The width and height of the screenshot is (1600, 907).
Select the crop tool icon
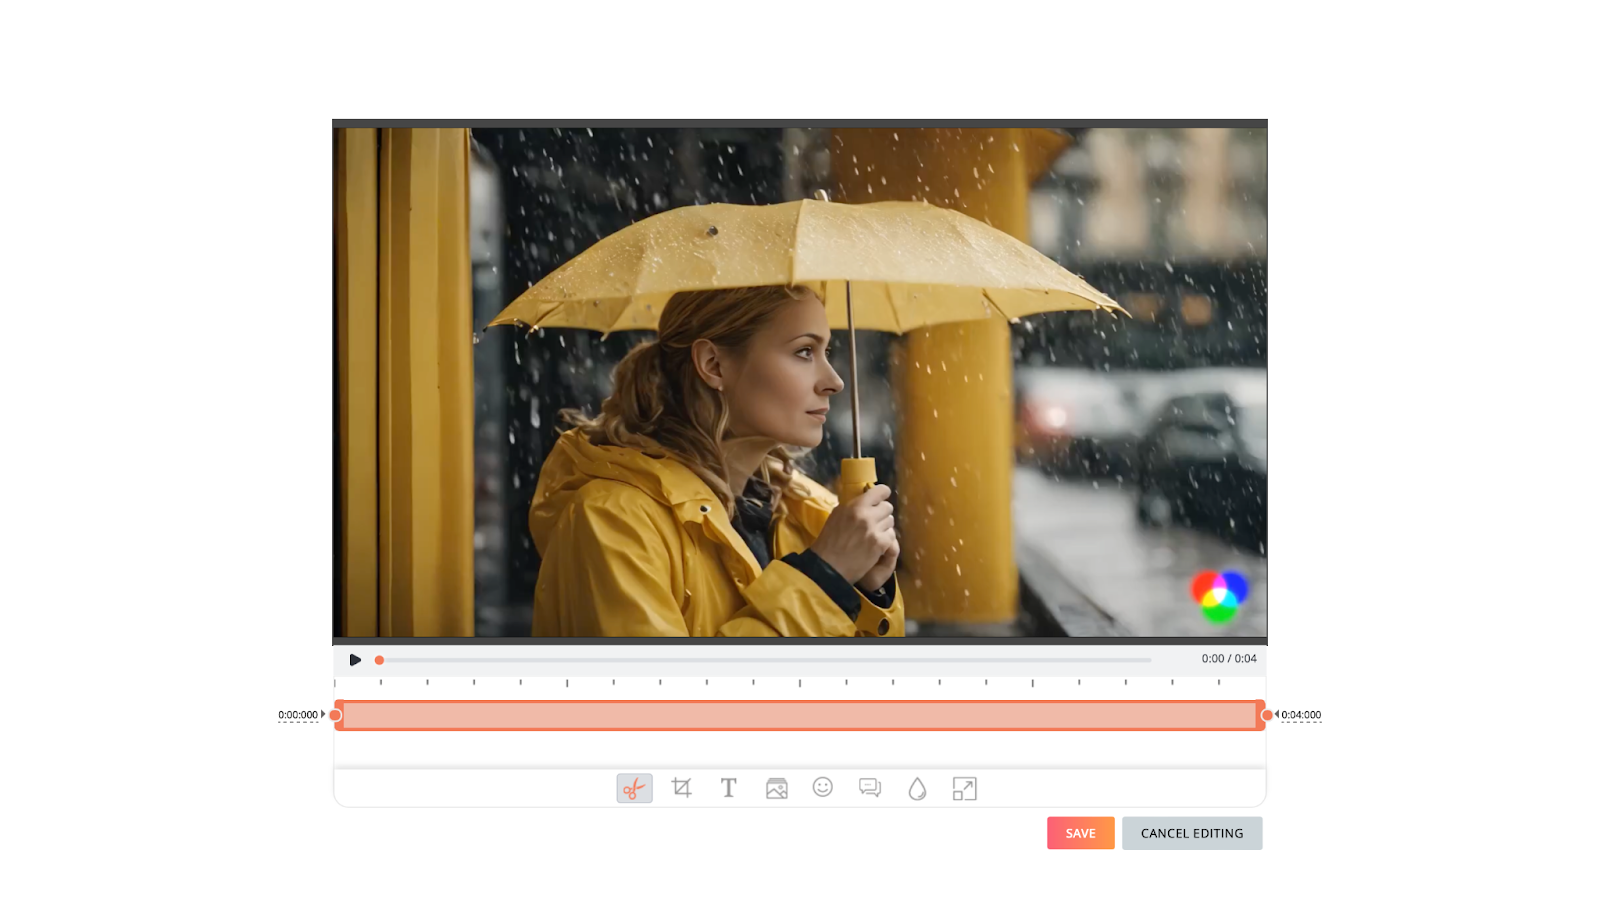click(682, 788)
